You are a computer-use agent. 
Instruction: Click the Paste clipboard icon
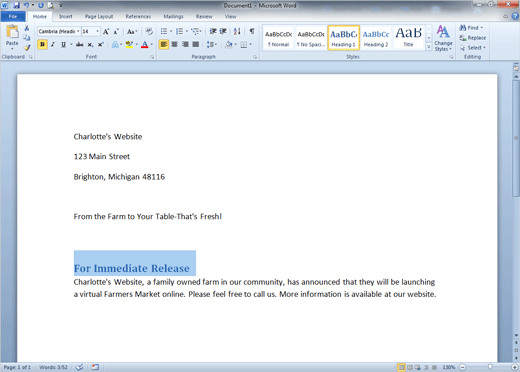point(12,32)
